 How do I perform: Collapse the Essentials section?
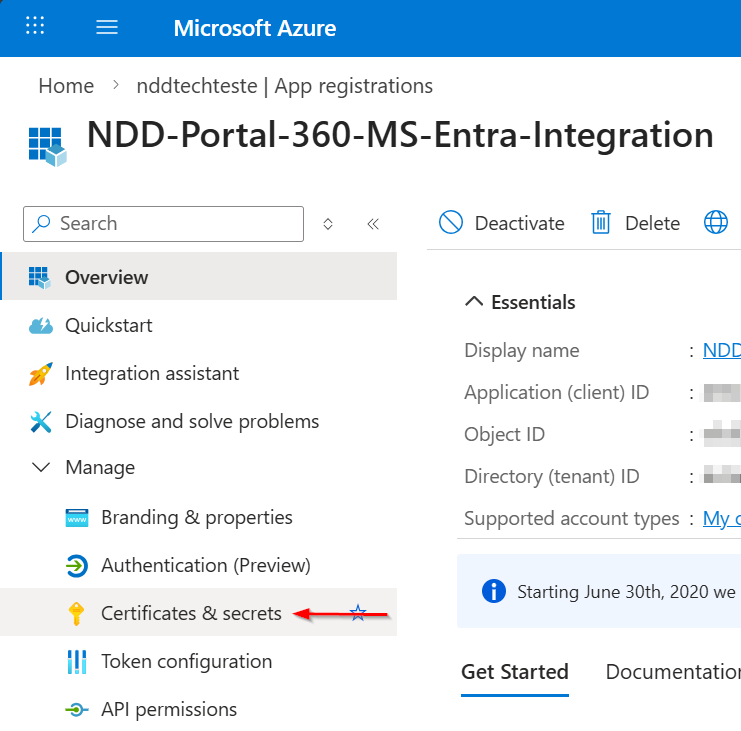[473, 302]
